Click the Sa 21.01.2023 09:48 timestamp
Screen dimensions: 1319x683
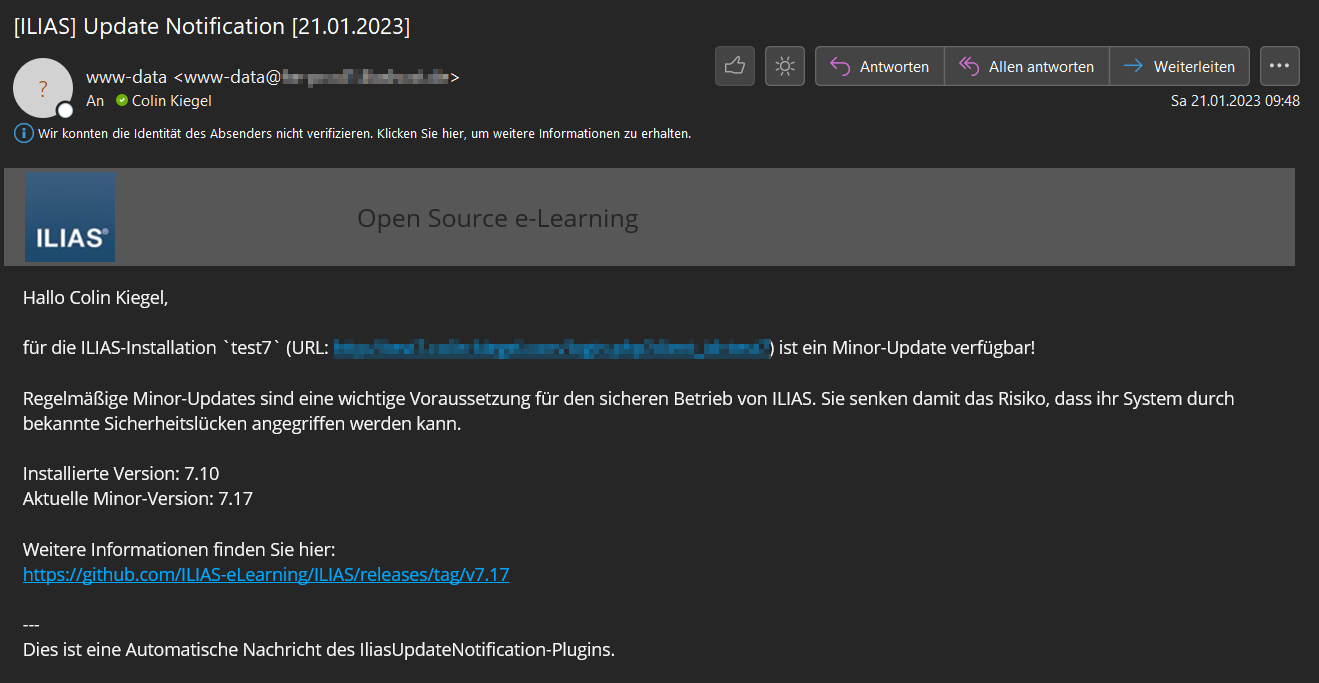tap(1235, 101)
